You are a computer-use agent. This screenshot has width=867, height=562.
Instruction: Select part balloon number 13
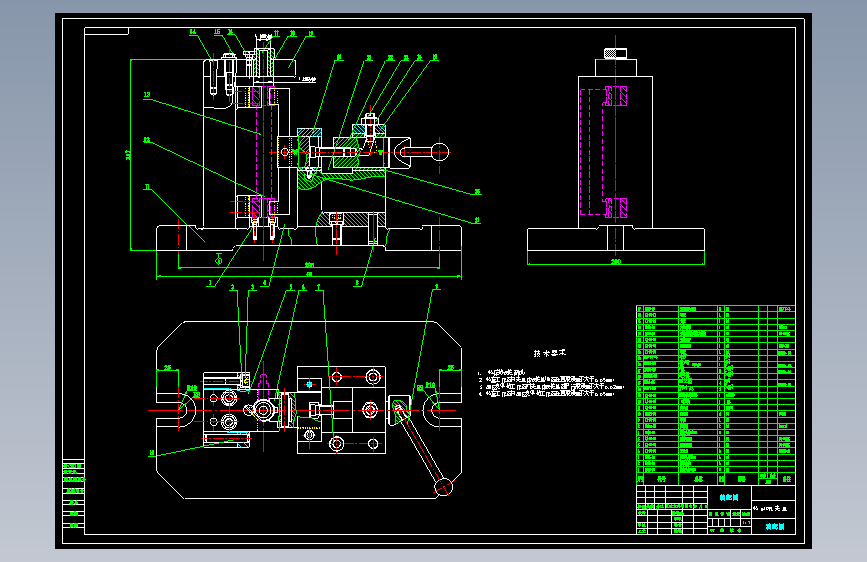(x=147, y=95)
